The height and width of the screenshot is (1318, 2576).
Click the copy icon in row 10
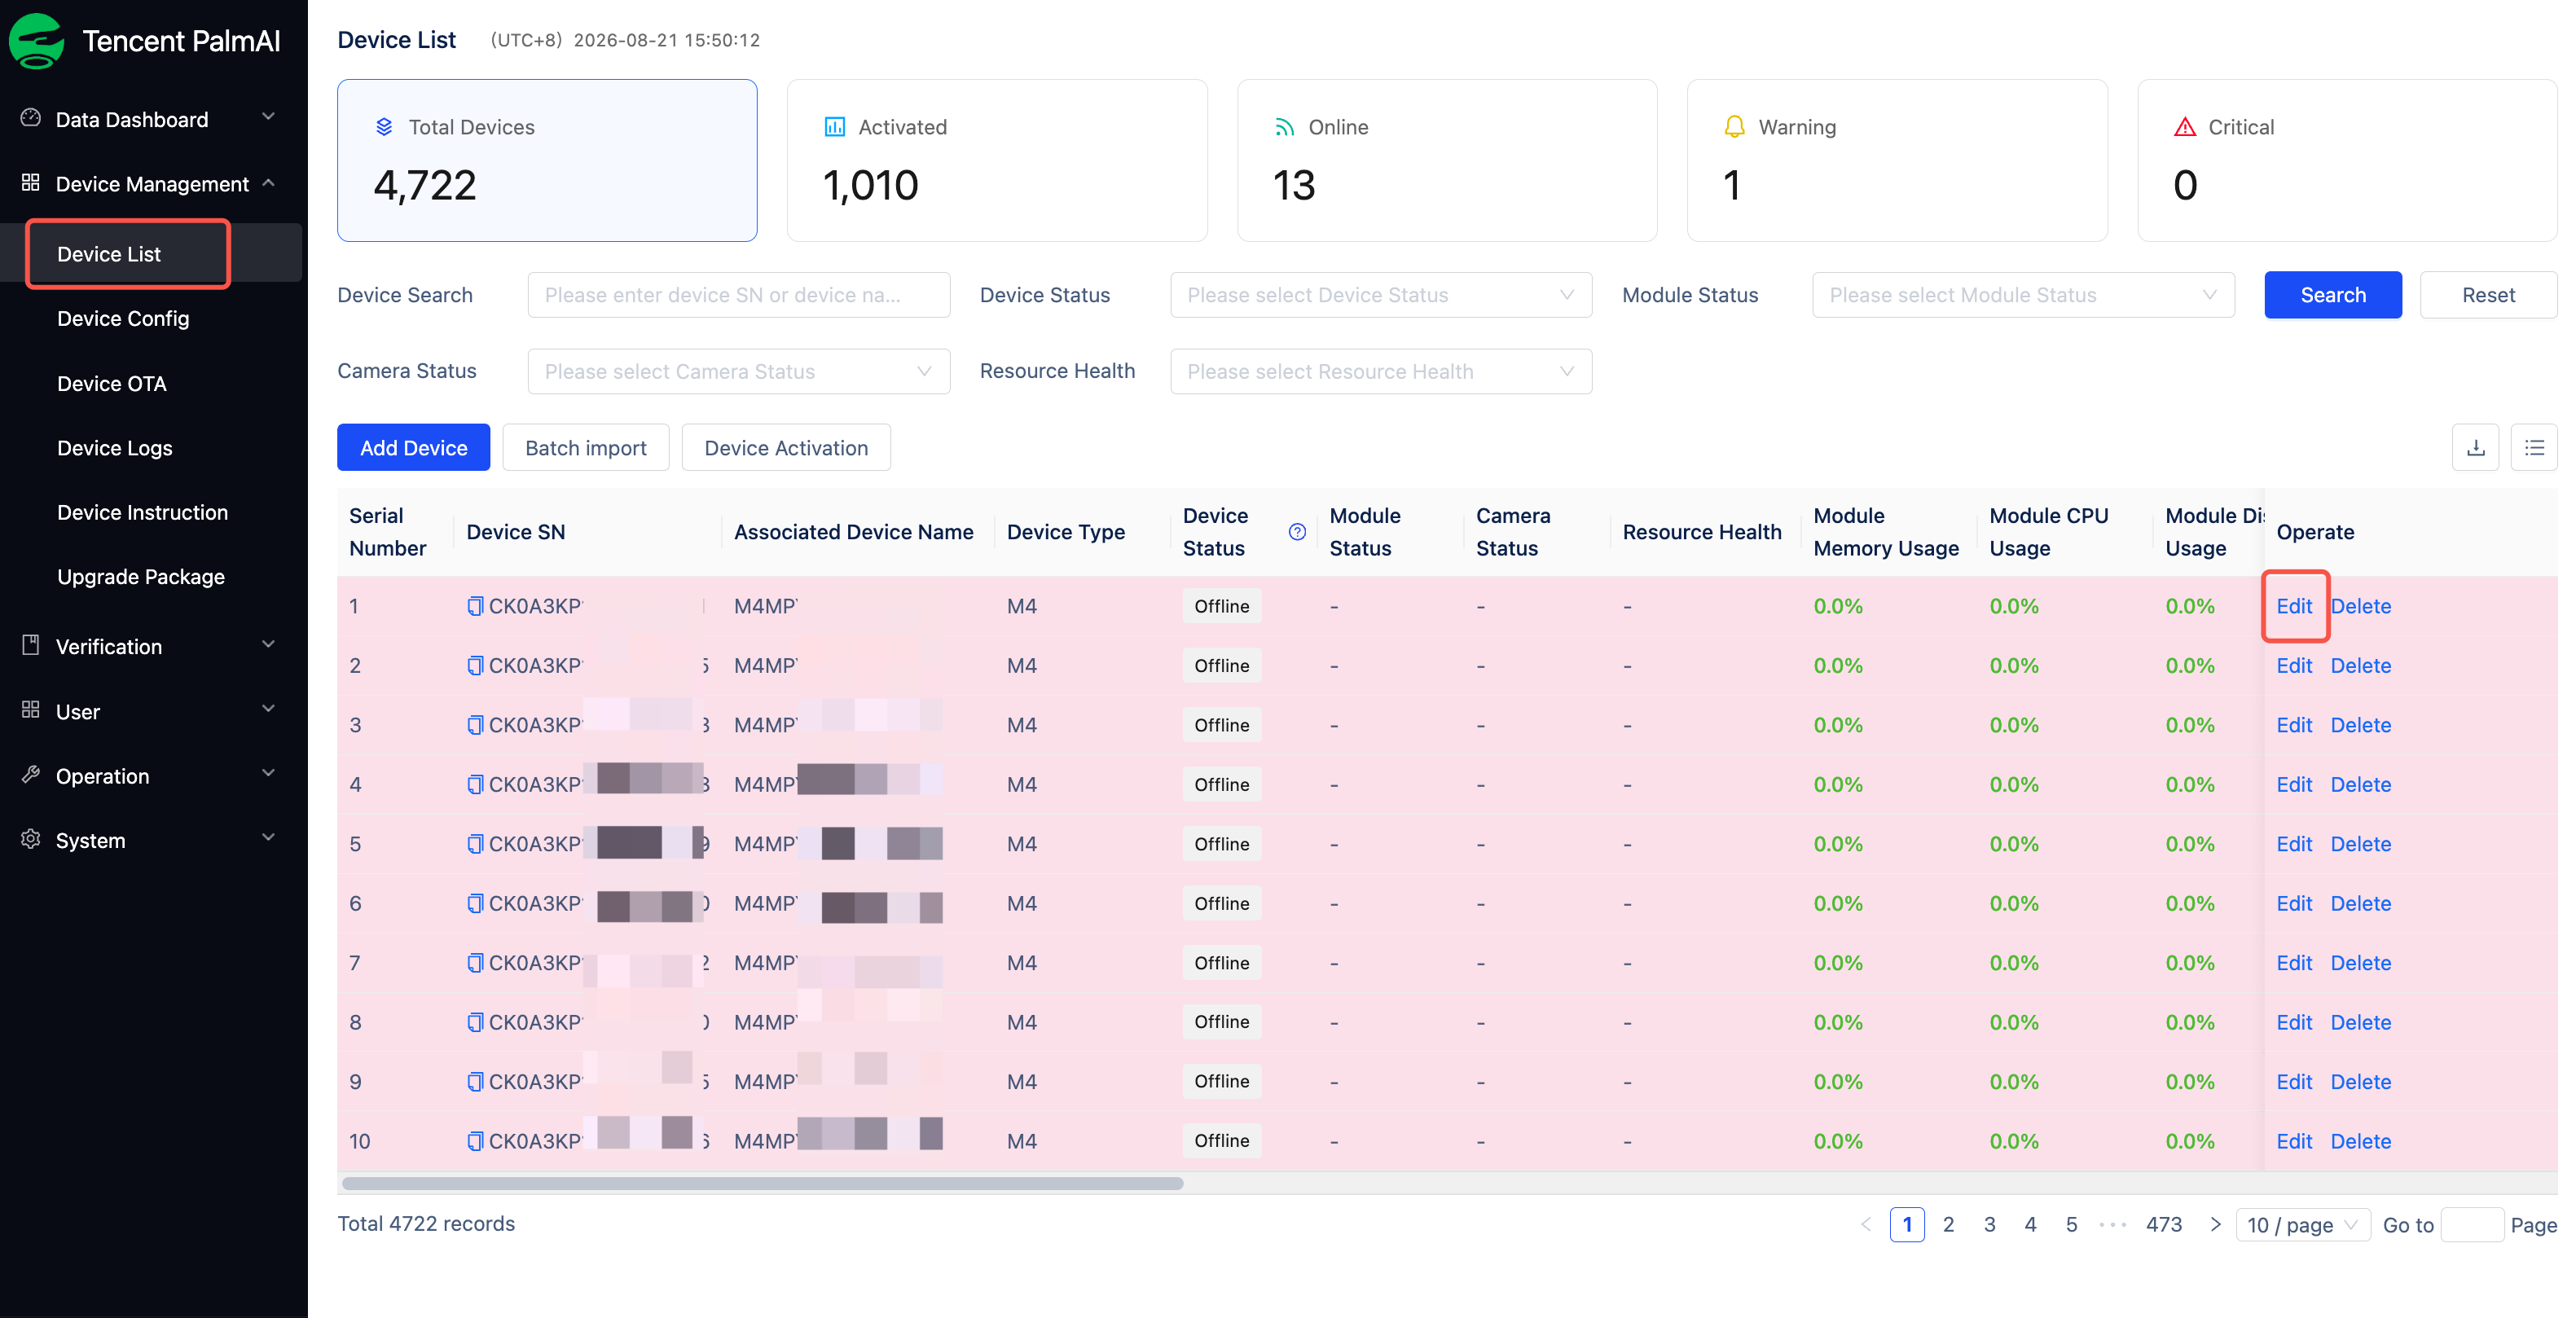point(475,1141)
